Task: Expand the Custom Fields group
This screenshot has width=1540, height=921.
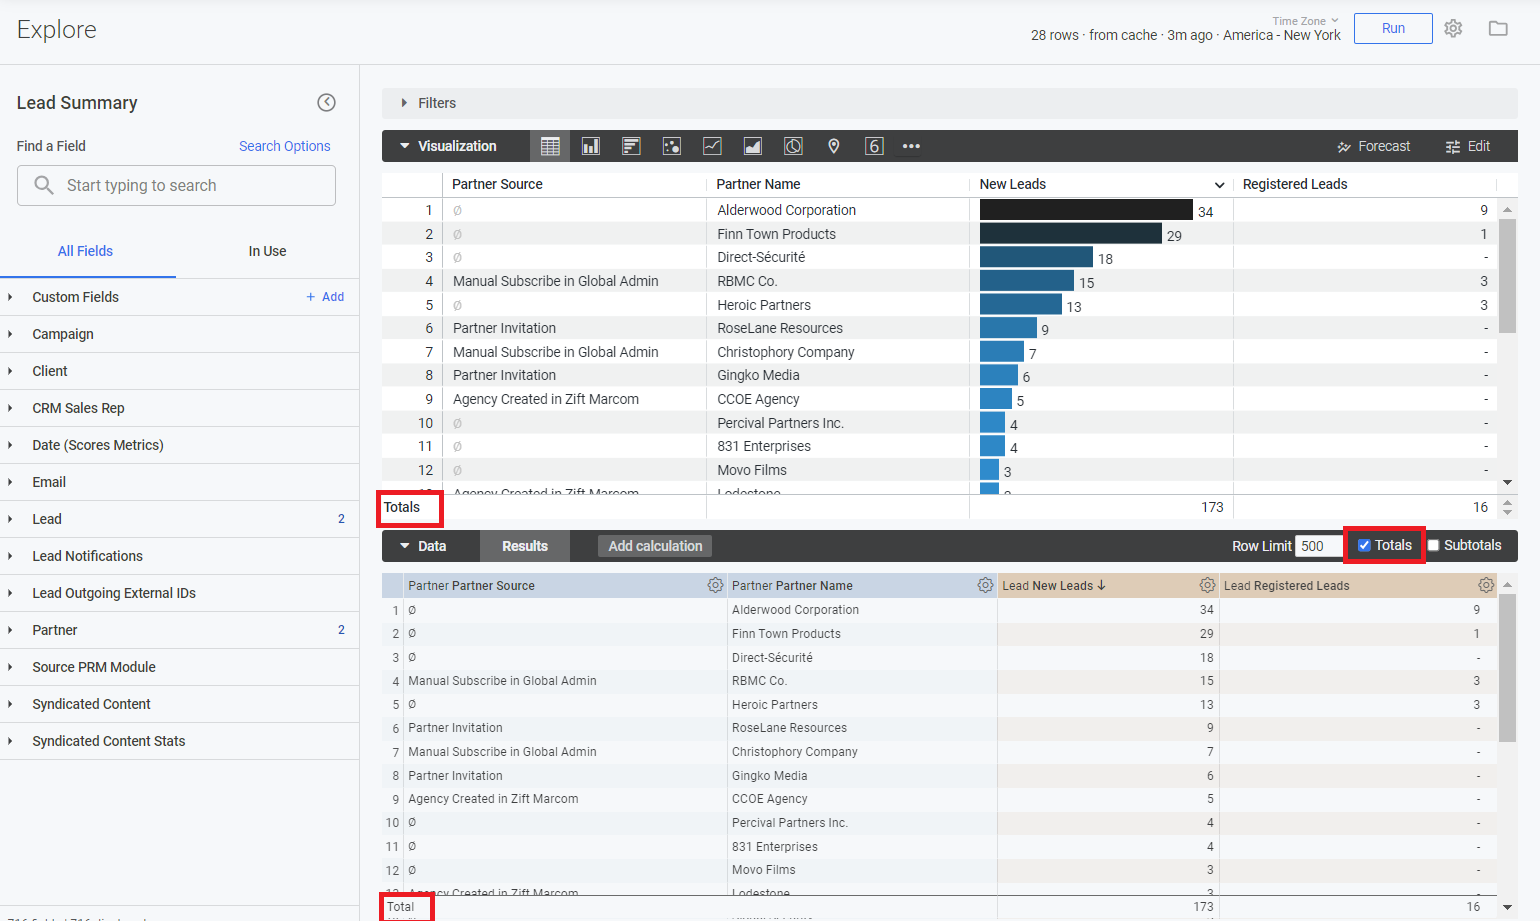Action: point(75,297)
